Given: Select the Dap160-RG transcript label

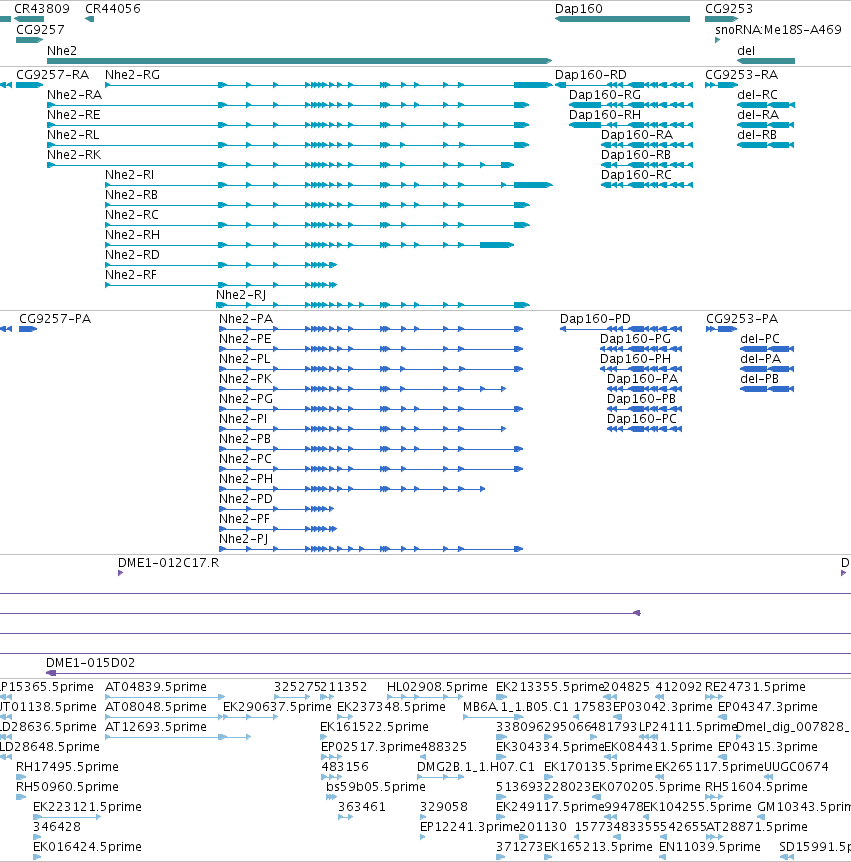Looking at the screenshot, I should pos(605,95).
